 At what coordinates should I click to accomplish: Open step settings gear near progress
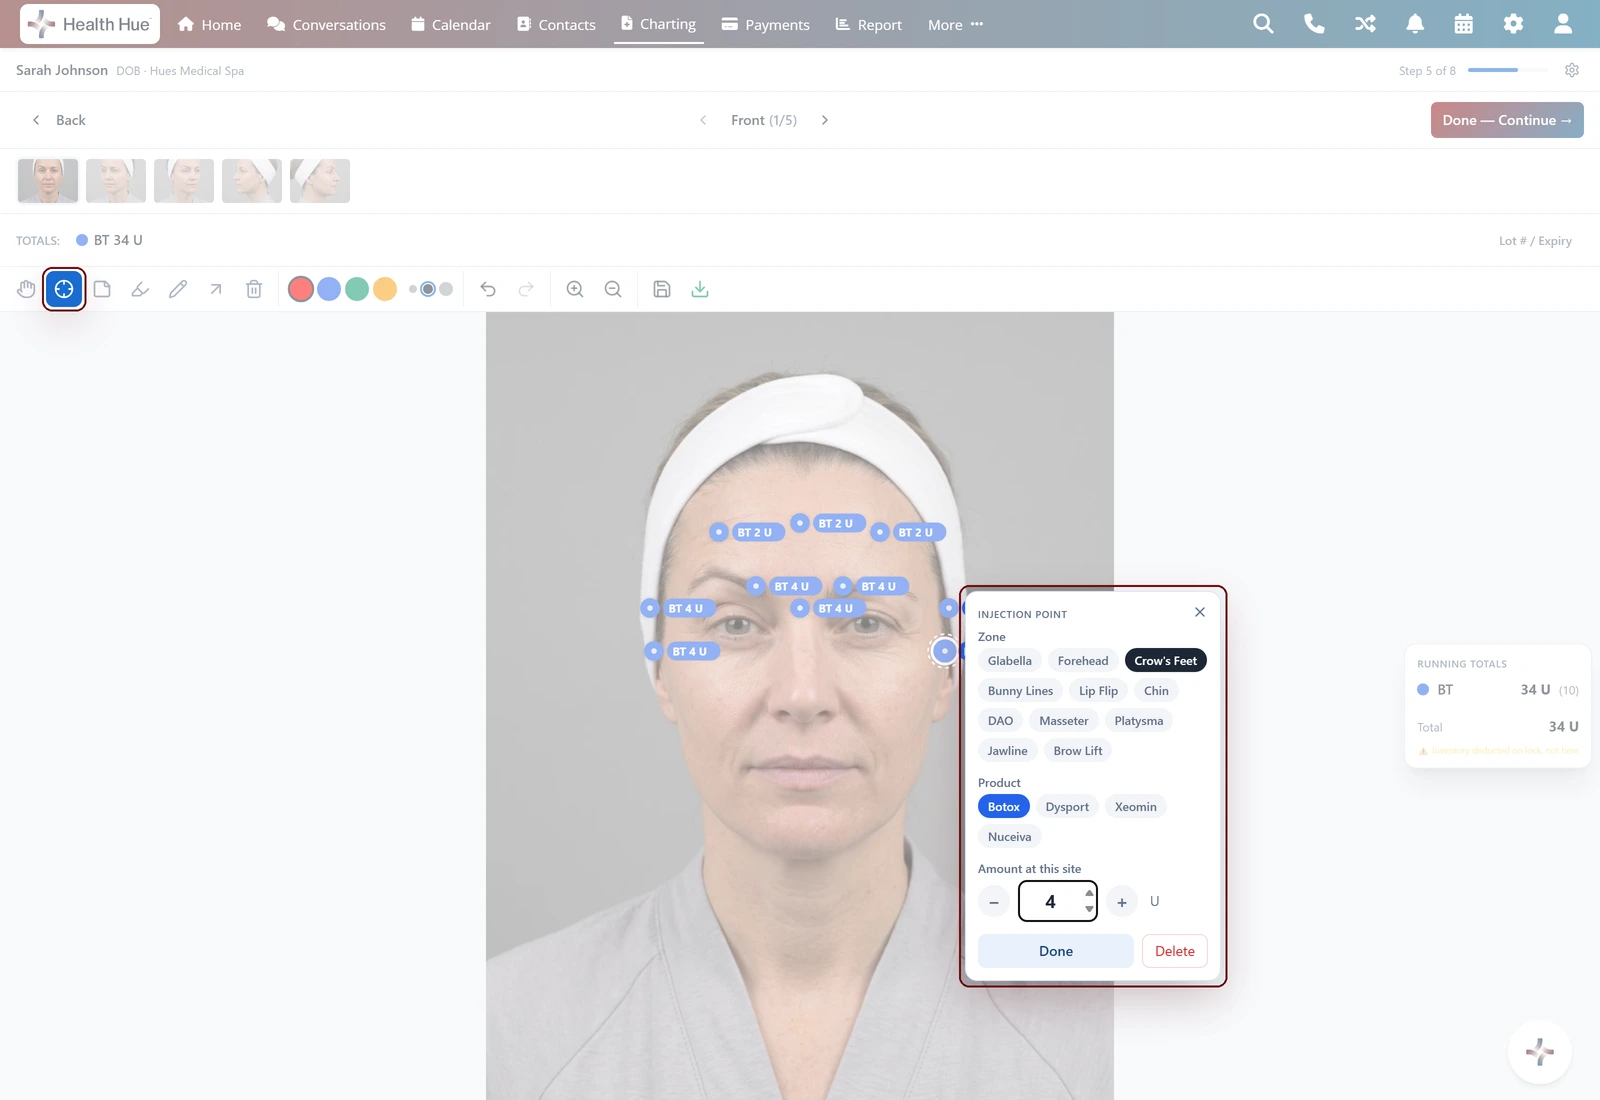click(x=1572, y=70)
